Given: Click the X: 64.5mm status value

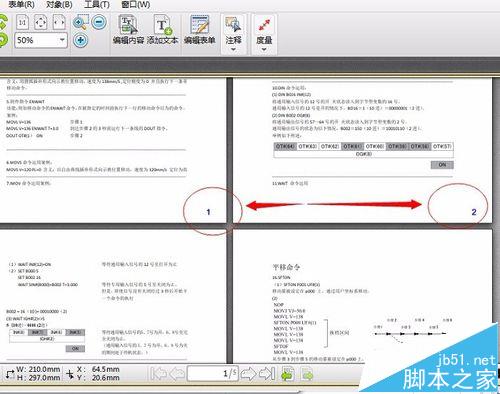Looking at the screenshot, I should pyautogui.click(x=98, y=369).
